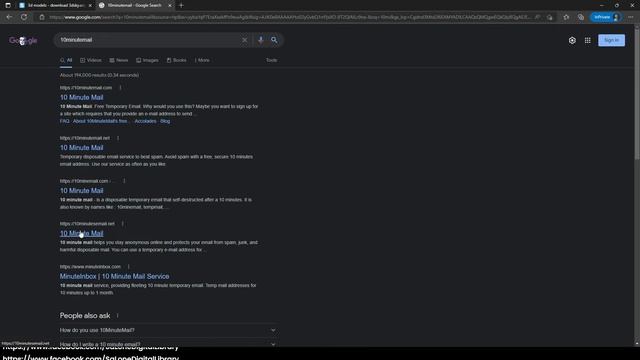
Task: Open options dots beside 10minutemail.net URL
Action: (x=118, y=138)
